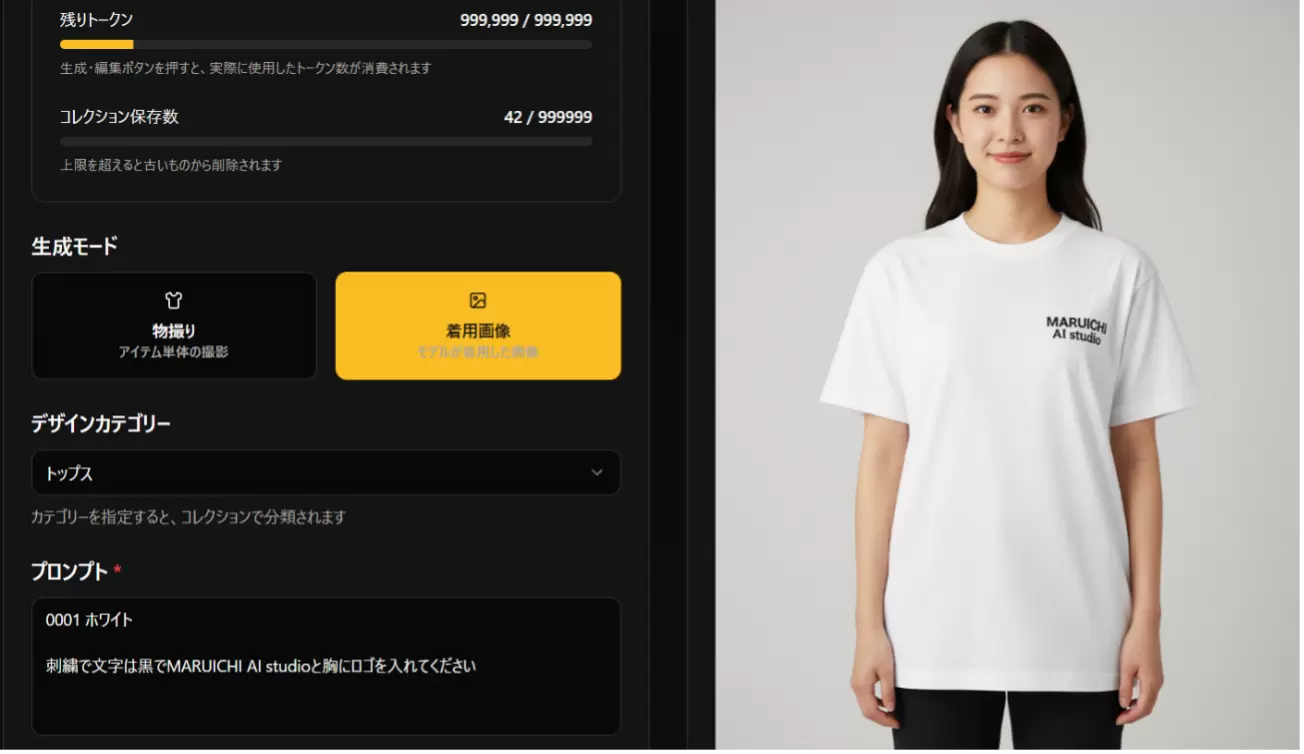Click the コレクション保存数 progress bar
The height and width of the screenshot is (754, 1304).
[326, 142]
